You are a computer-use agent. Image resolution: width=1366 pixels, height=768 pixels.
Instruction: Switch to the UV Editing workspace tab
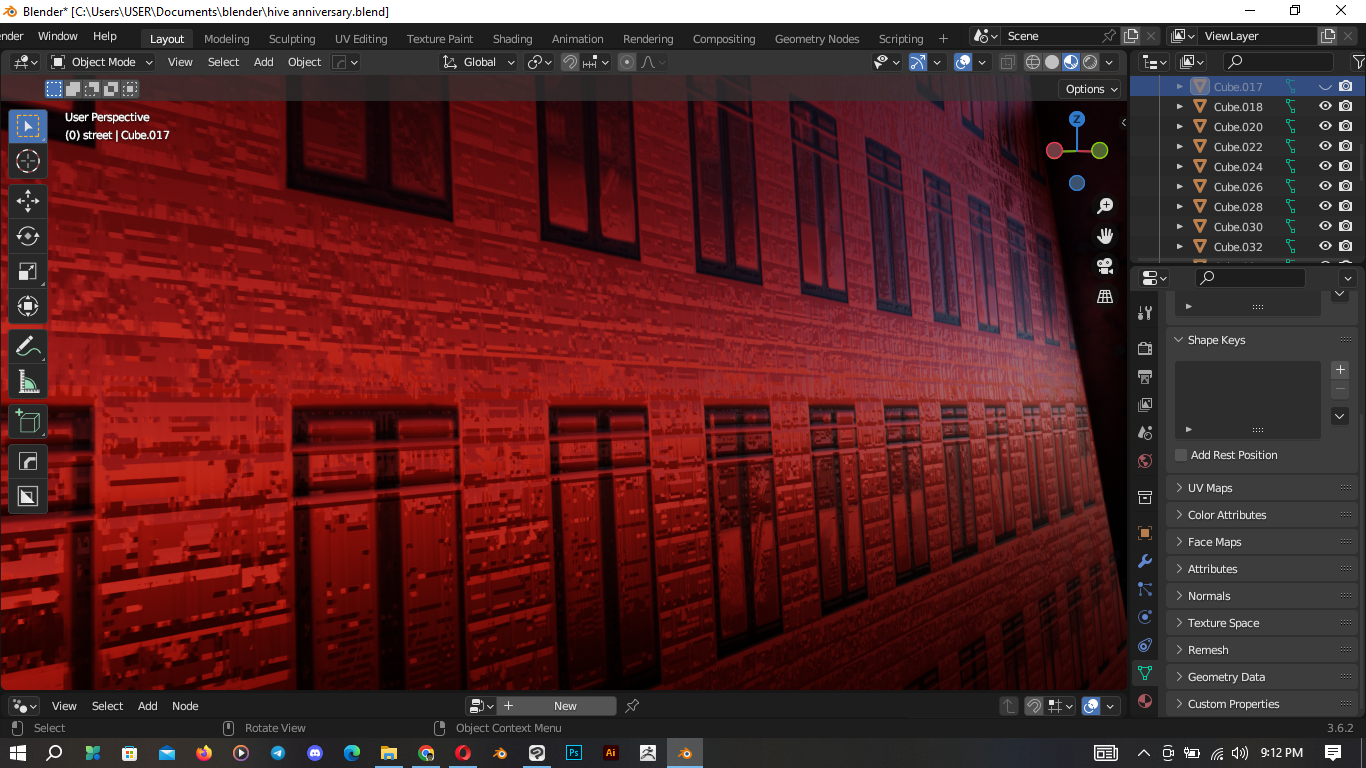click(x=361, y=39)
